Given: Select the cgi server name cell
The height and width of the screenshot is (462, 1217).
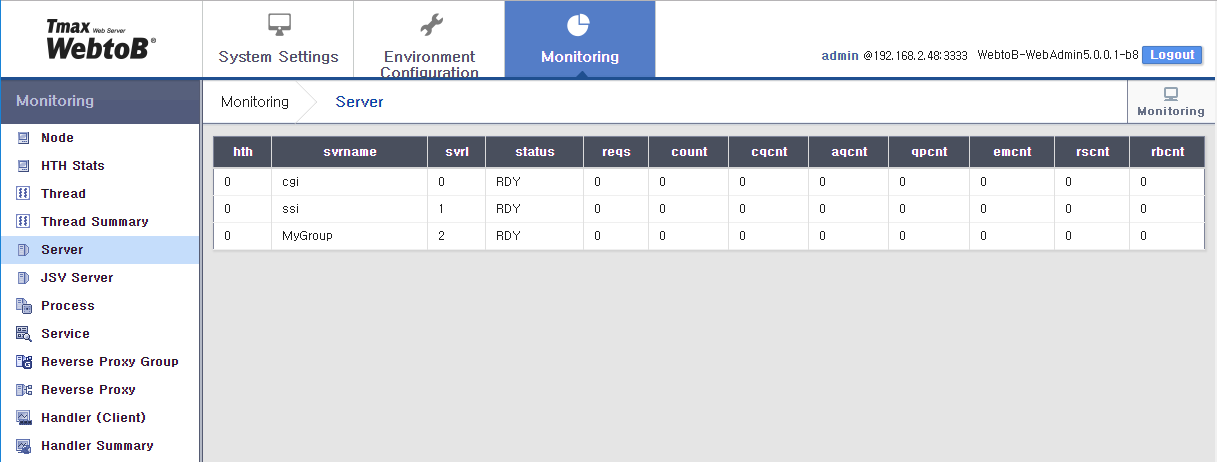Looking at the screenshot, I should pyautogui.click(x=350, y=182).
